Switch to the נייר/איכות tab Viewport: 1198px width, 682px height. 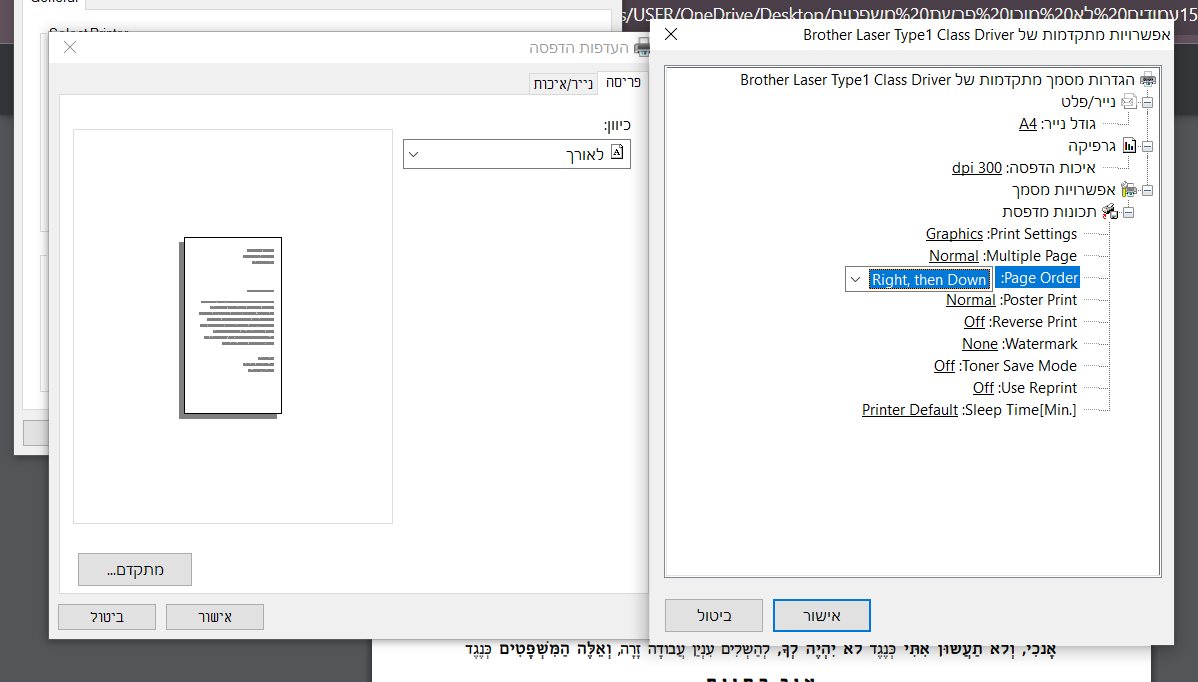(x=563, y=83)
